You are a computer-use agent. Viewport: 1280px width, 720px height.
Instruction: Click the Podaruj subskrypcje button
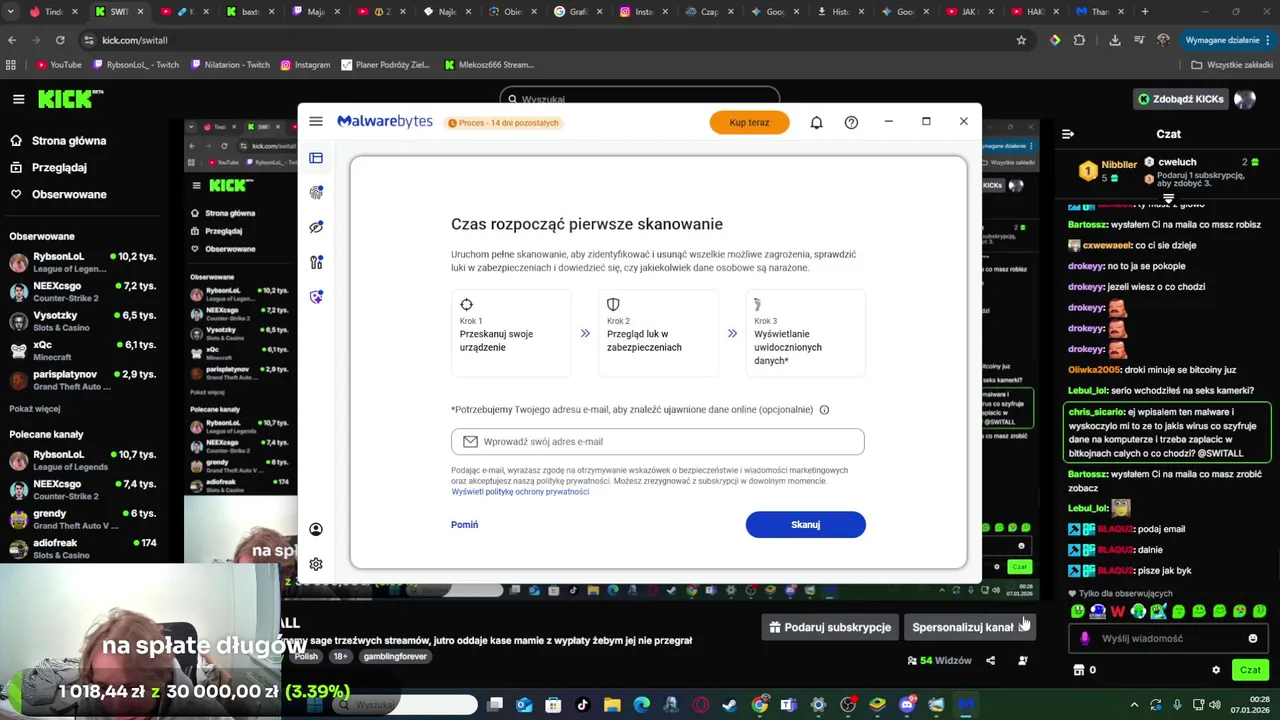pyautogui.click(x=829, y=627)
